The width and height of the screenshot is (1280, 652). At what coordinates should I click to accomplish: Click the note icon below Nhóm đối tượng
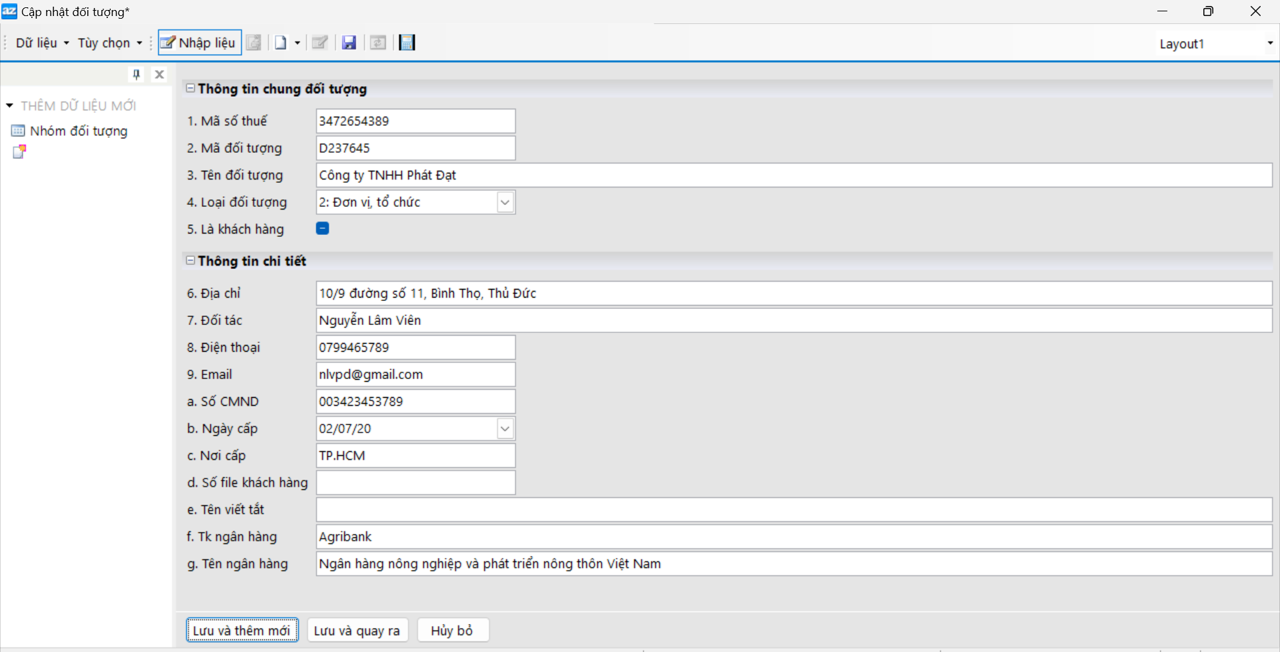[19, 152]
